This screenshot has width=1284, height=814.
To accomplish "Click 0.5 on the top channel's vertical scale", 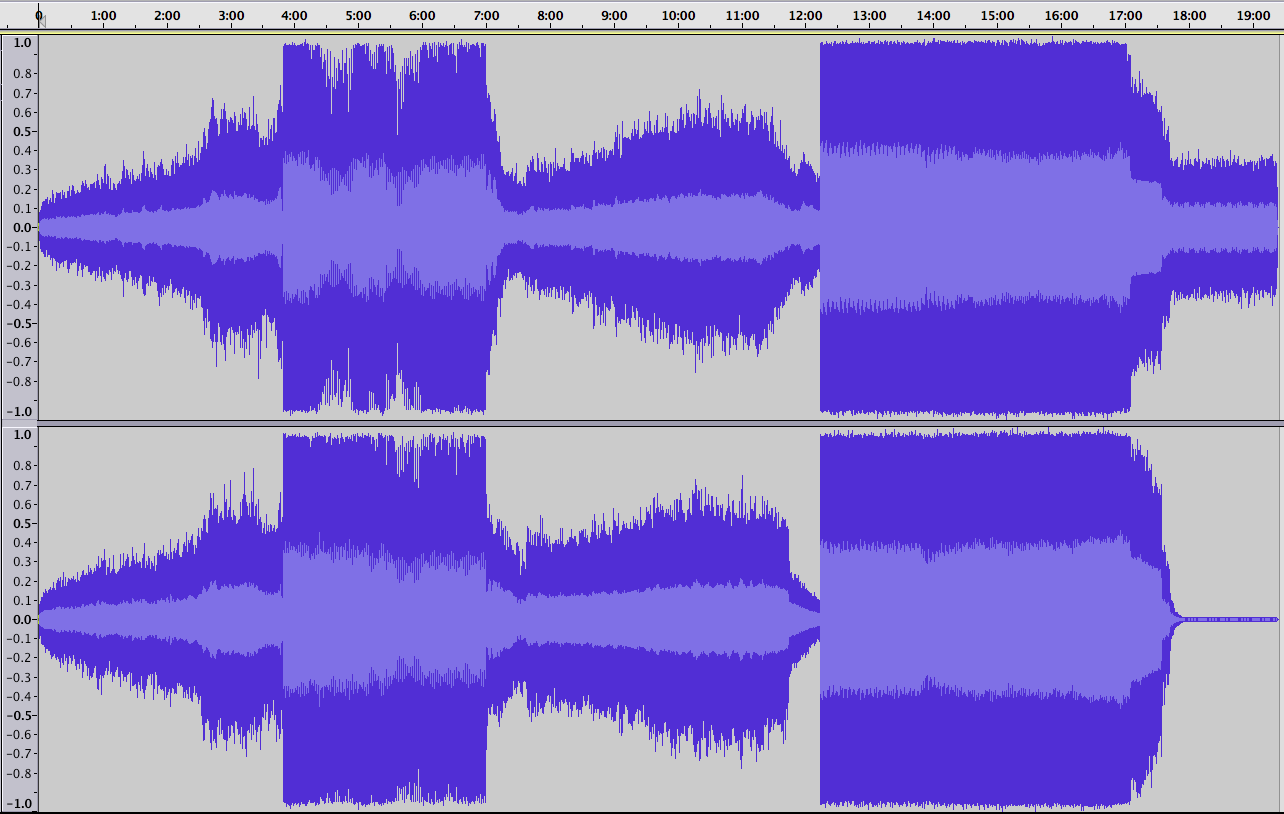I will (22, 131).
